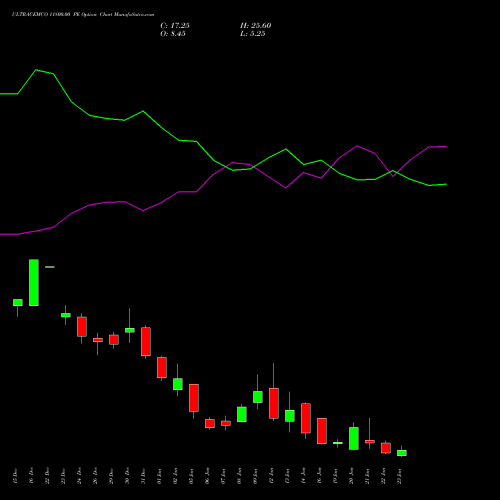Viewport: 500px width, 500px height.
Task: Click the ULTRACEMCO PE Option Chart title
Action: [x=83, y=15]
